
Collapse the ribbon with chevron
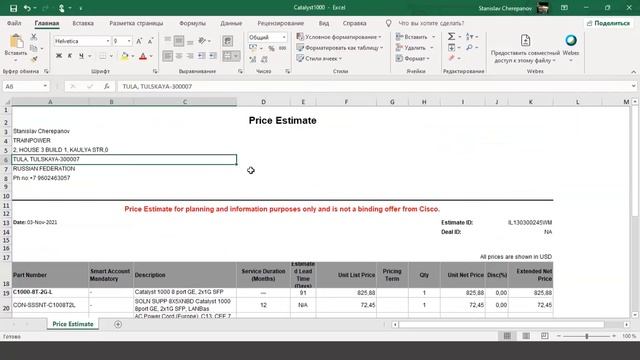[633, 72]
